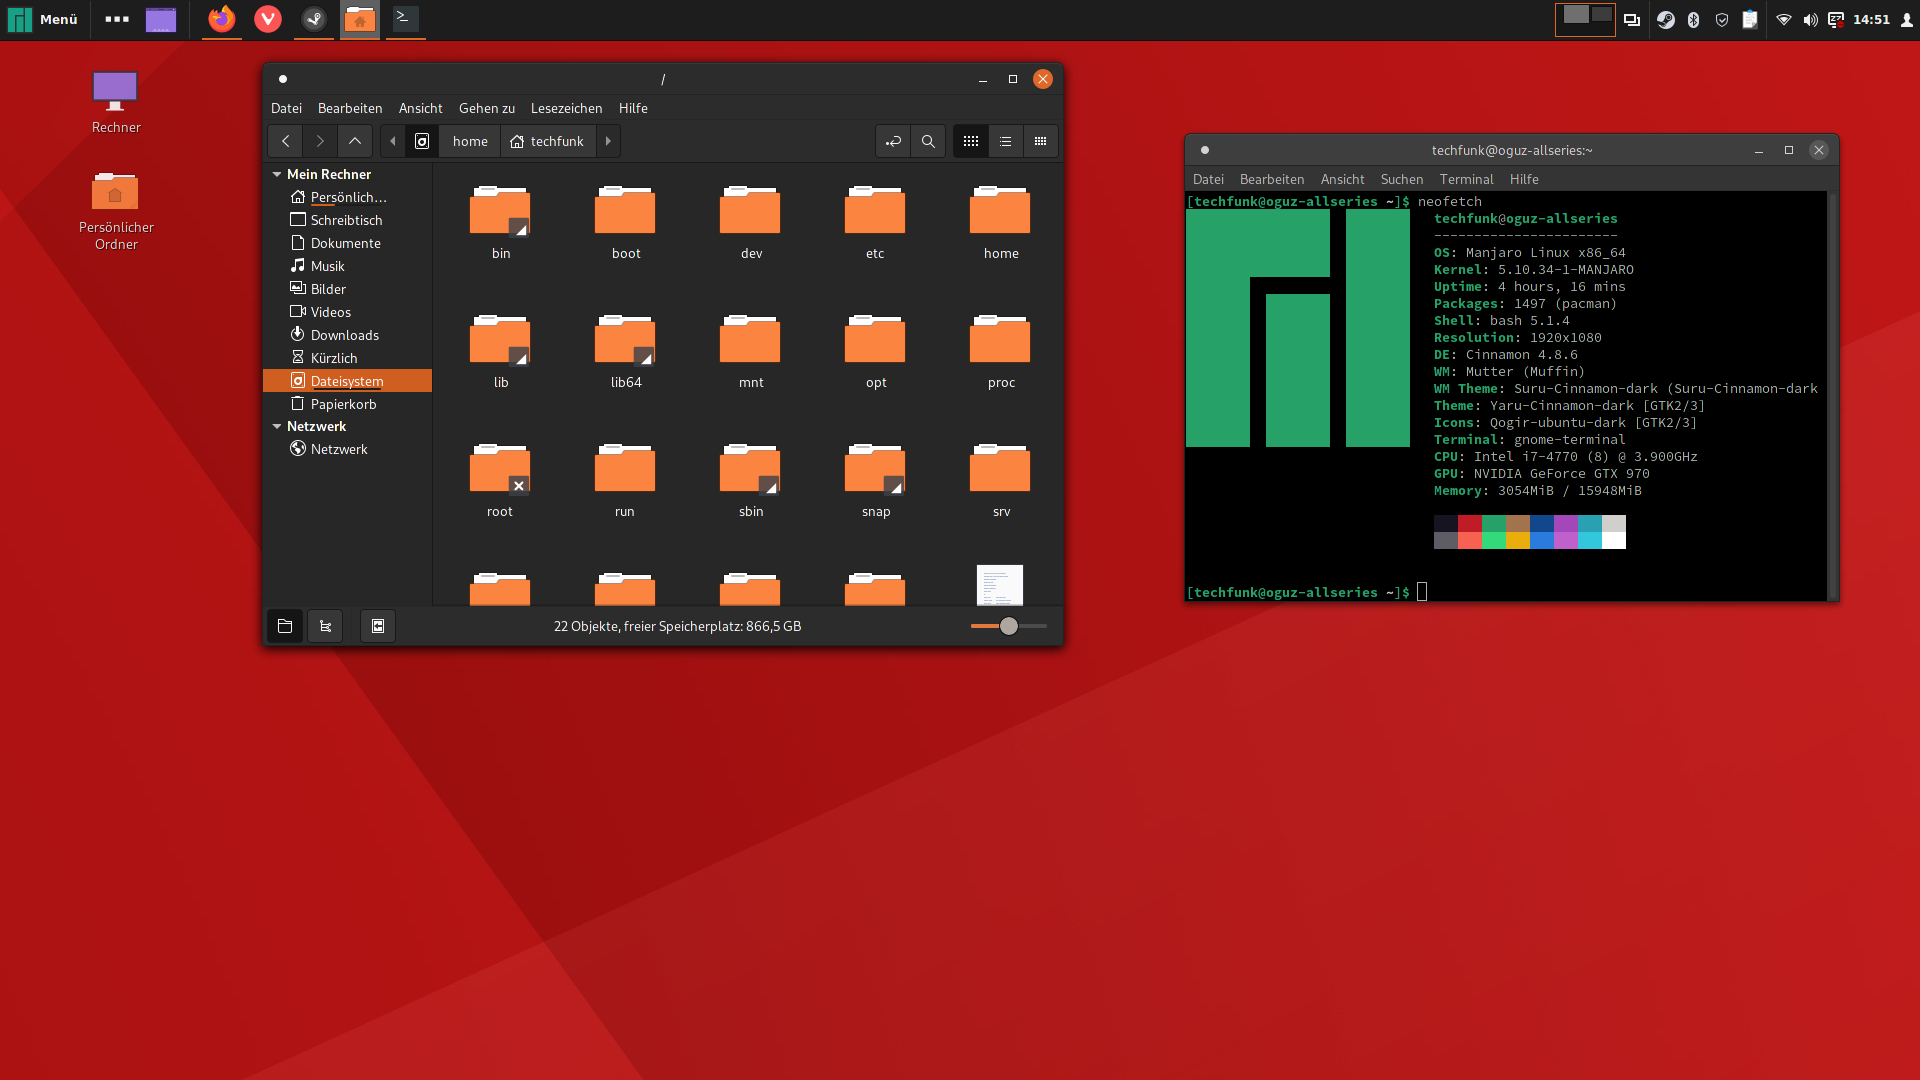Select the boot folder icon
The height and width of the screenshot is (1080, 1920).
click(625, 211)
